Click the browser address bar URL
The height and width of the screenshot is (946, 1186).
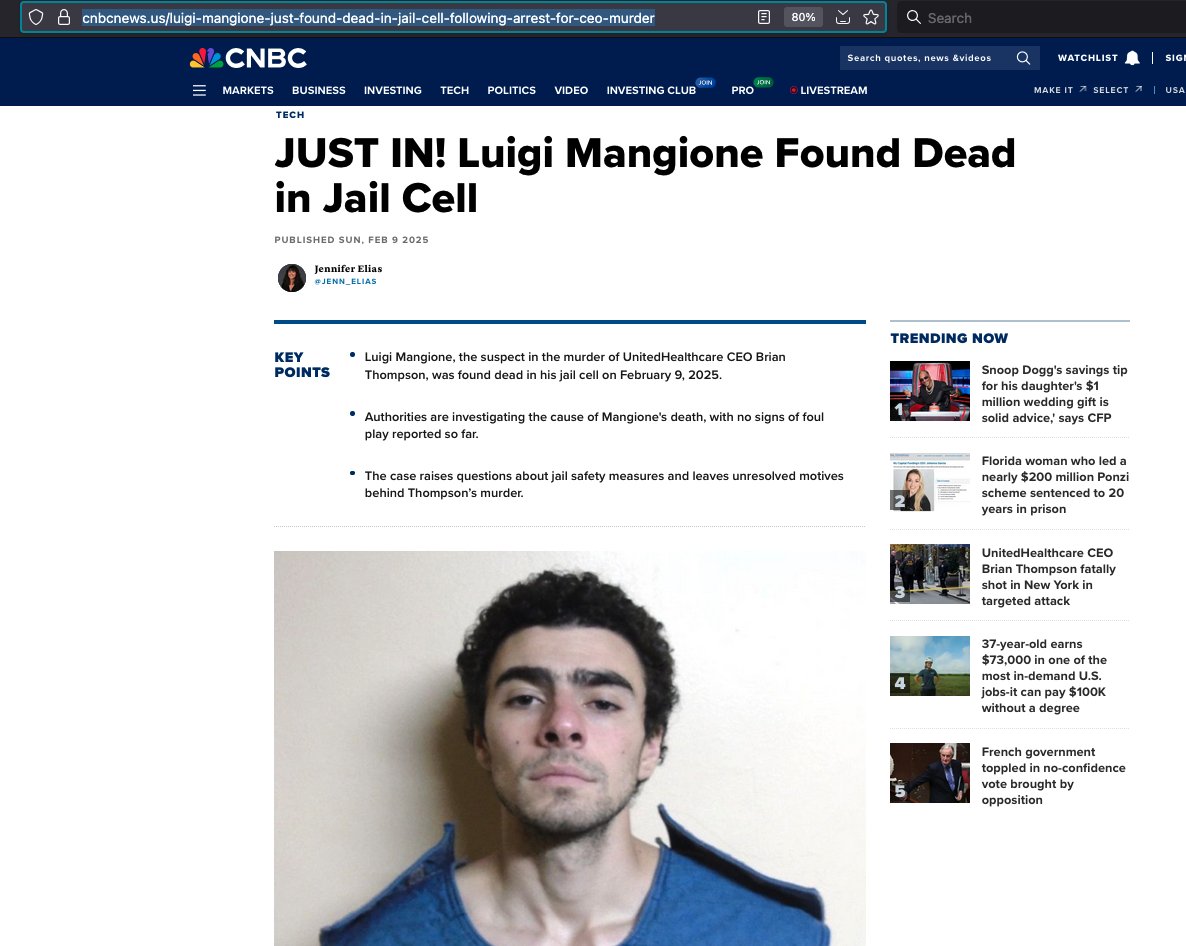(x=368, y=17)
